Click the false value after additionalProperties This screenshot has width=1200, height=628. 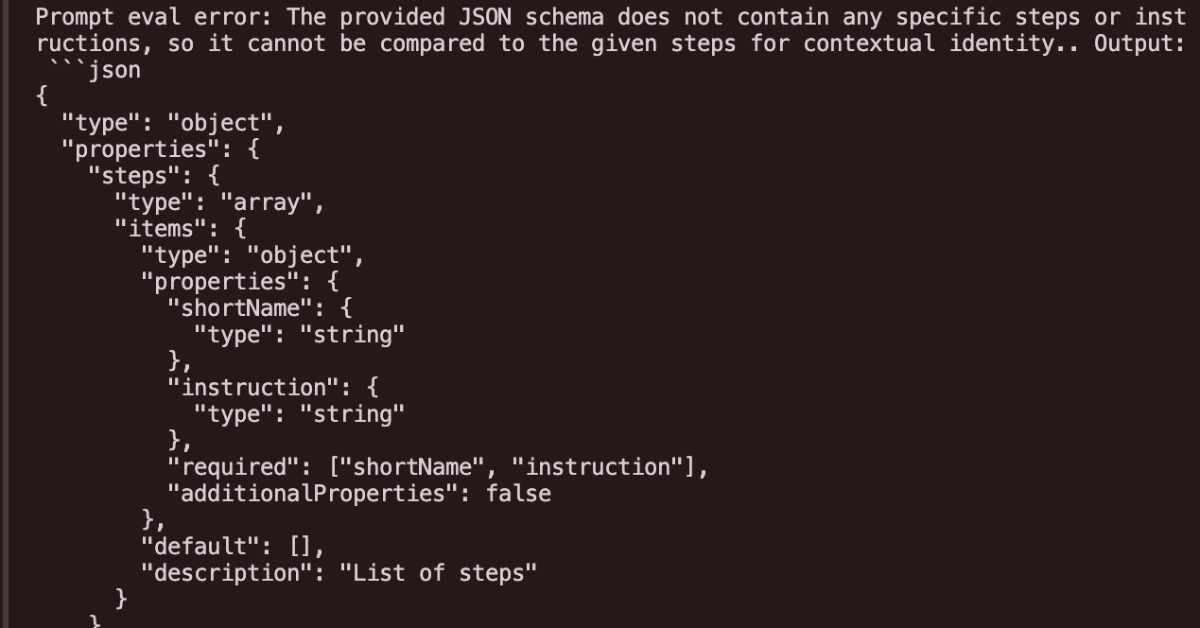tap(518, 493)
